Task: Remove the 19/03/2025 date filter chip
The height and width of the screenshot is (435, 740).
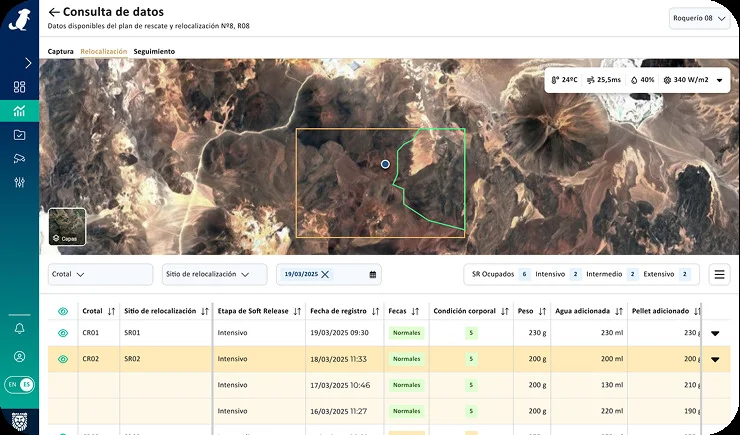Action: [x=325, y=274]
